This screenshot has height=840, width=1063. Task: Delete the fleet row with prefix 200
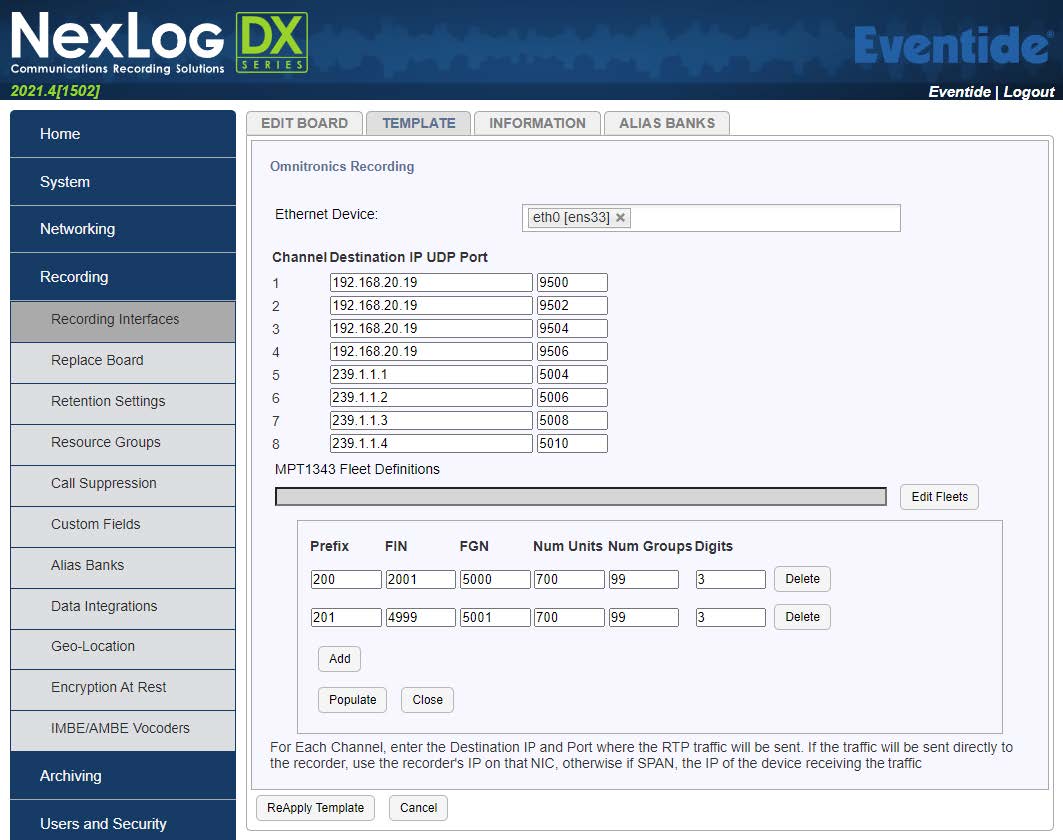pos(802,579)
